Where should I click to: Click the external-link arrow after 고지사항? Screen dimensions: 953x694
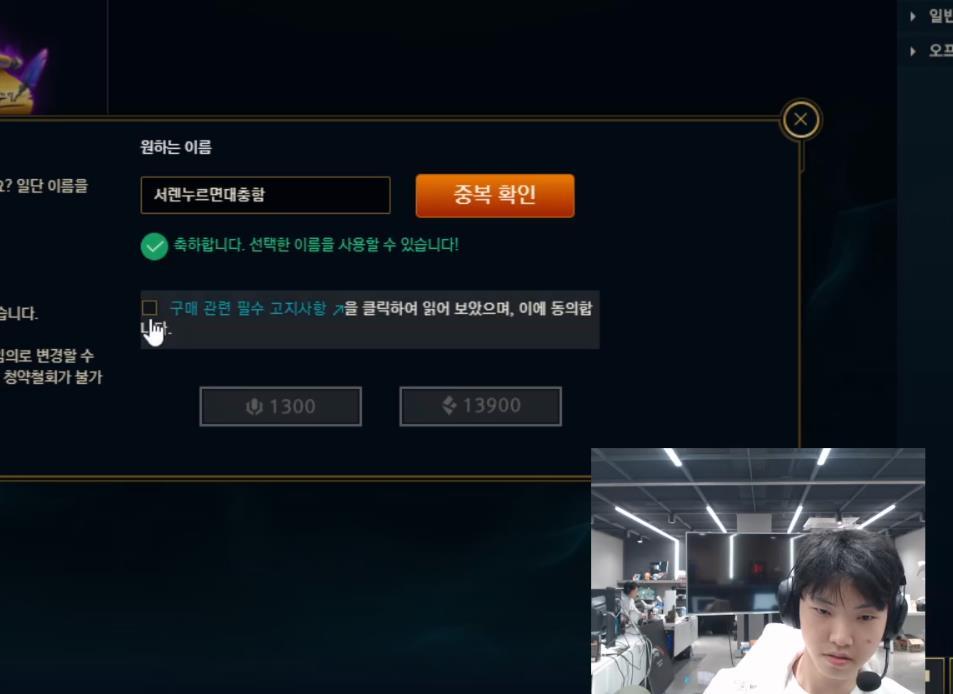(x=338, y=310)
